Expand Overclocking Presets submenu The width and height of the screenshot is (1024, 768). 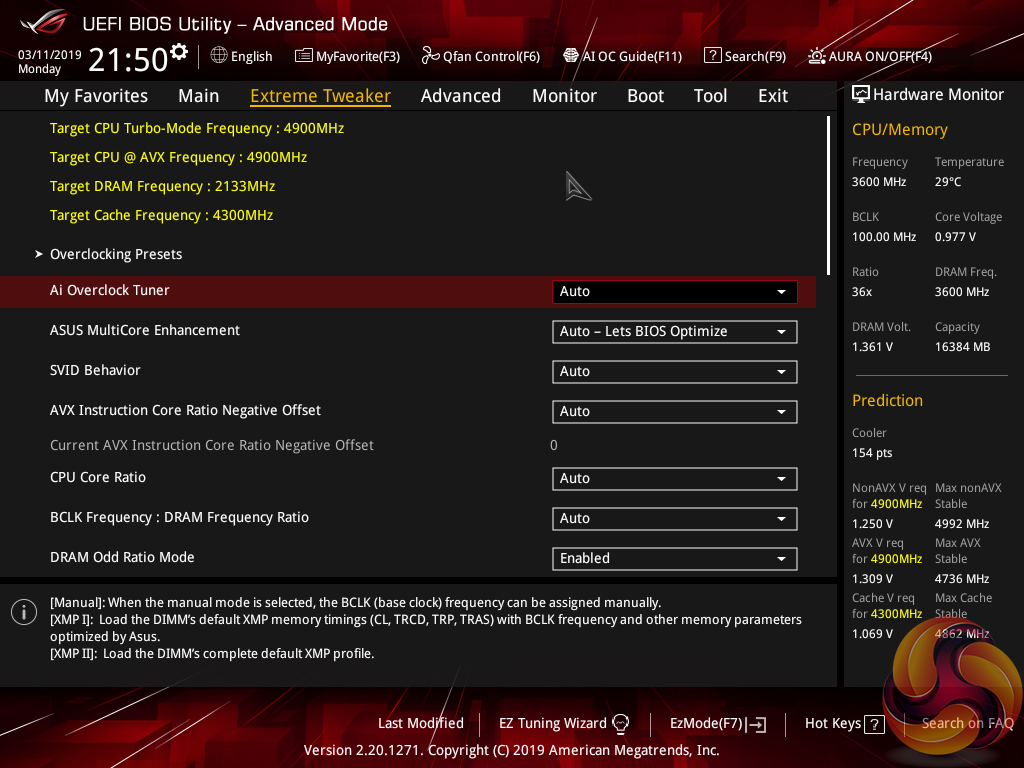tap(116, 254)
